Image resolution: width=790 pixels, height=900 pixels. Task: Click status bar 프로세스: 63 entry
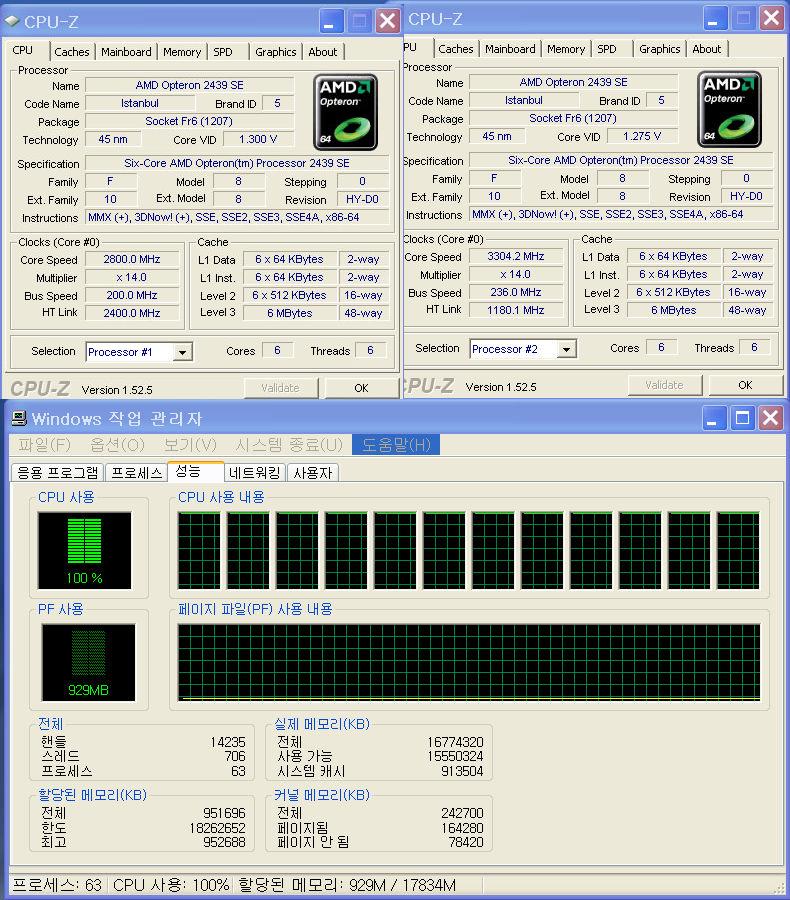coord(57,885)
